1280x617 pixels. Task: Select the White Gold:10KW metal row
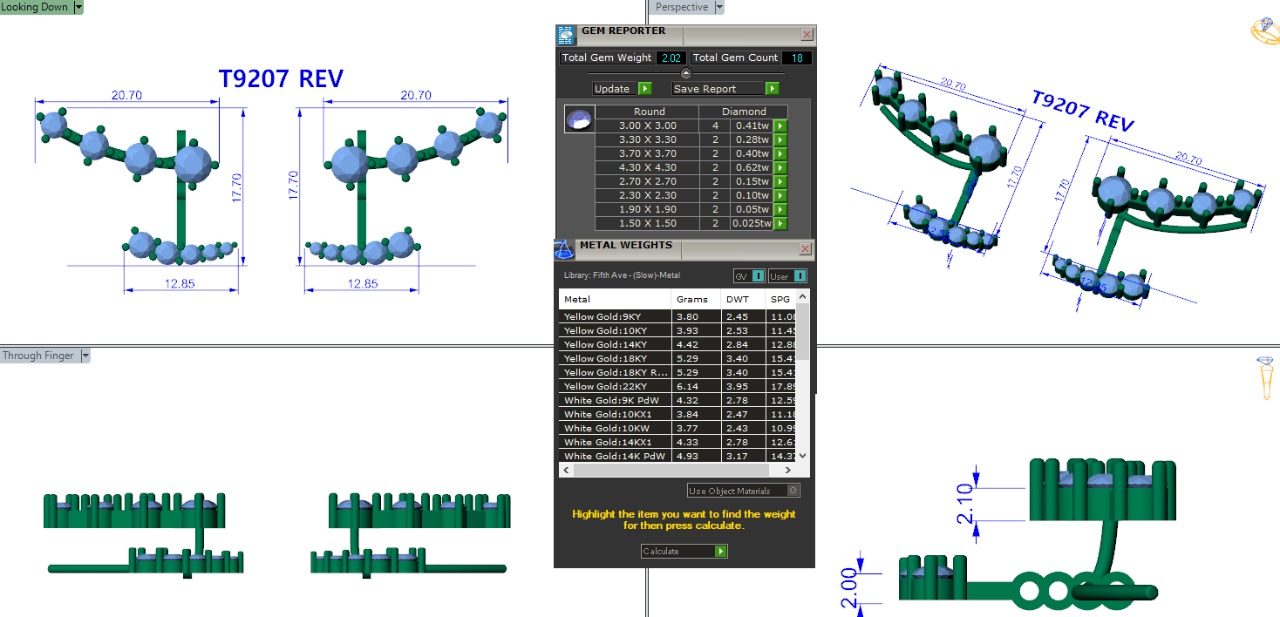614,428
